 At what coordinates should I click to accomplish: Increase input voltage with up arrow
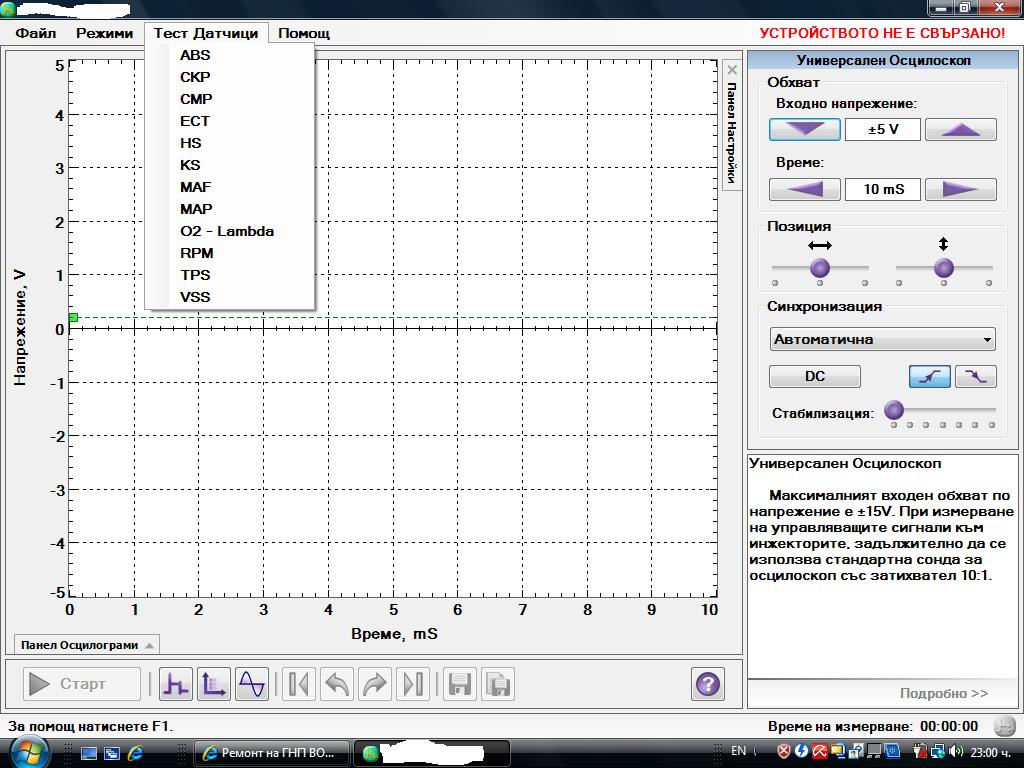coord(960,130)
